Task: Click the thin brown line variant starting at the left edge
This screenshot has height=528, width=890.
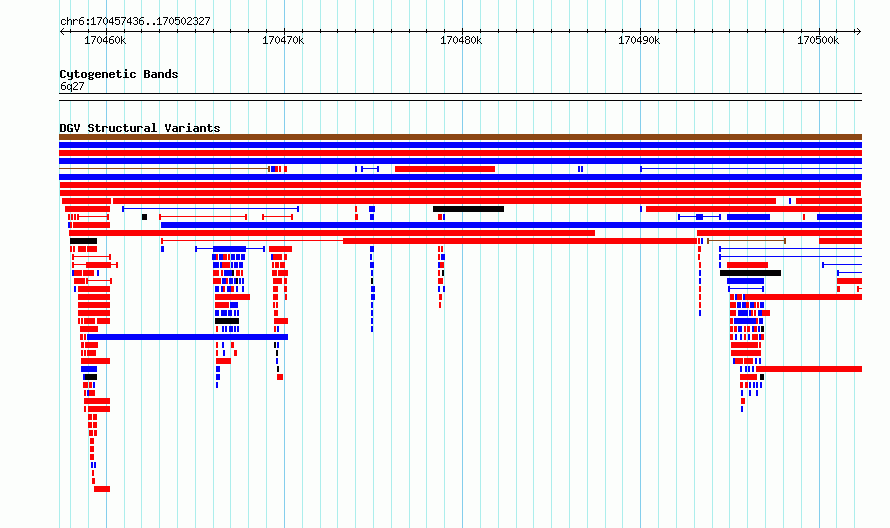Action: click(164, 169)
